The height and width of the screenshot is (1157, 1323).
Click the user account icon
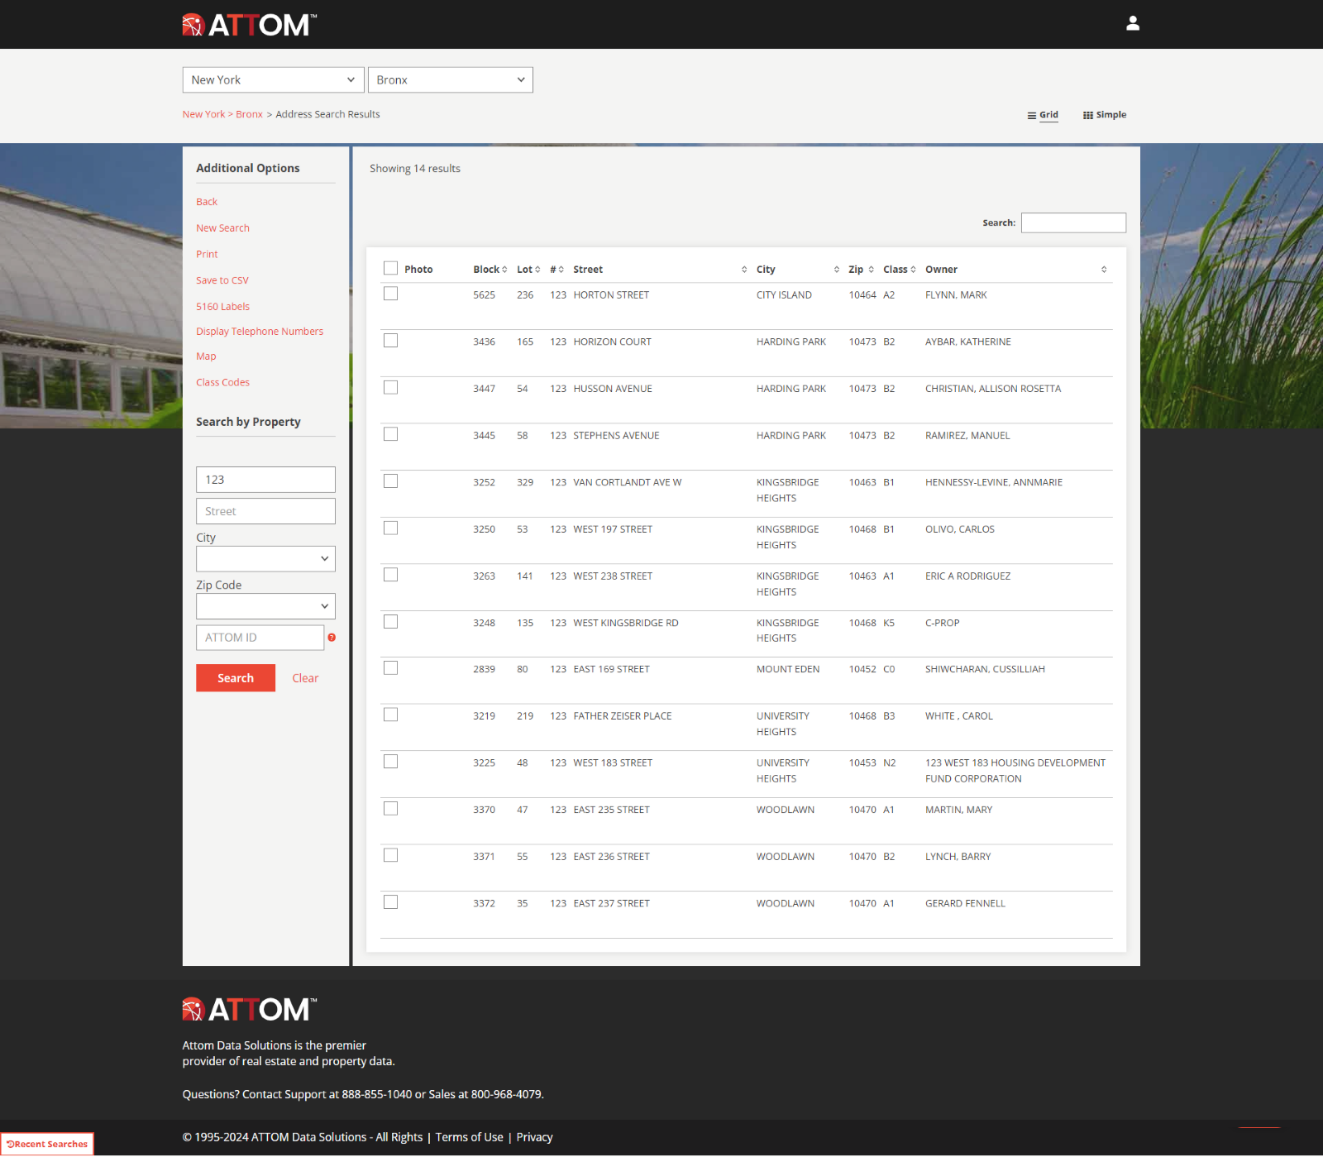(x=1132, y=23)
